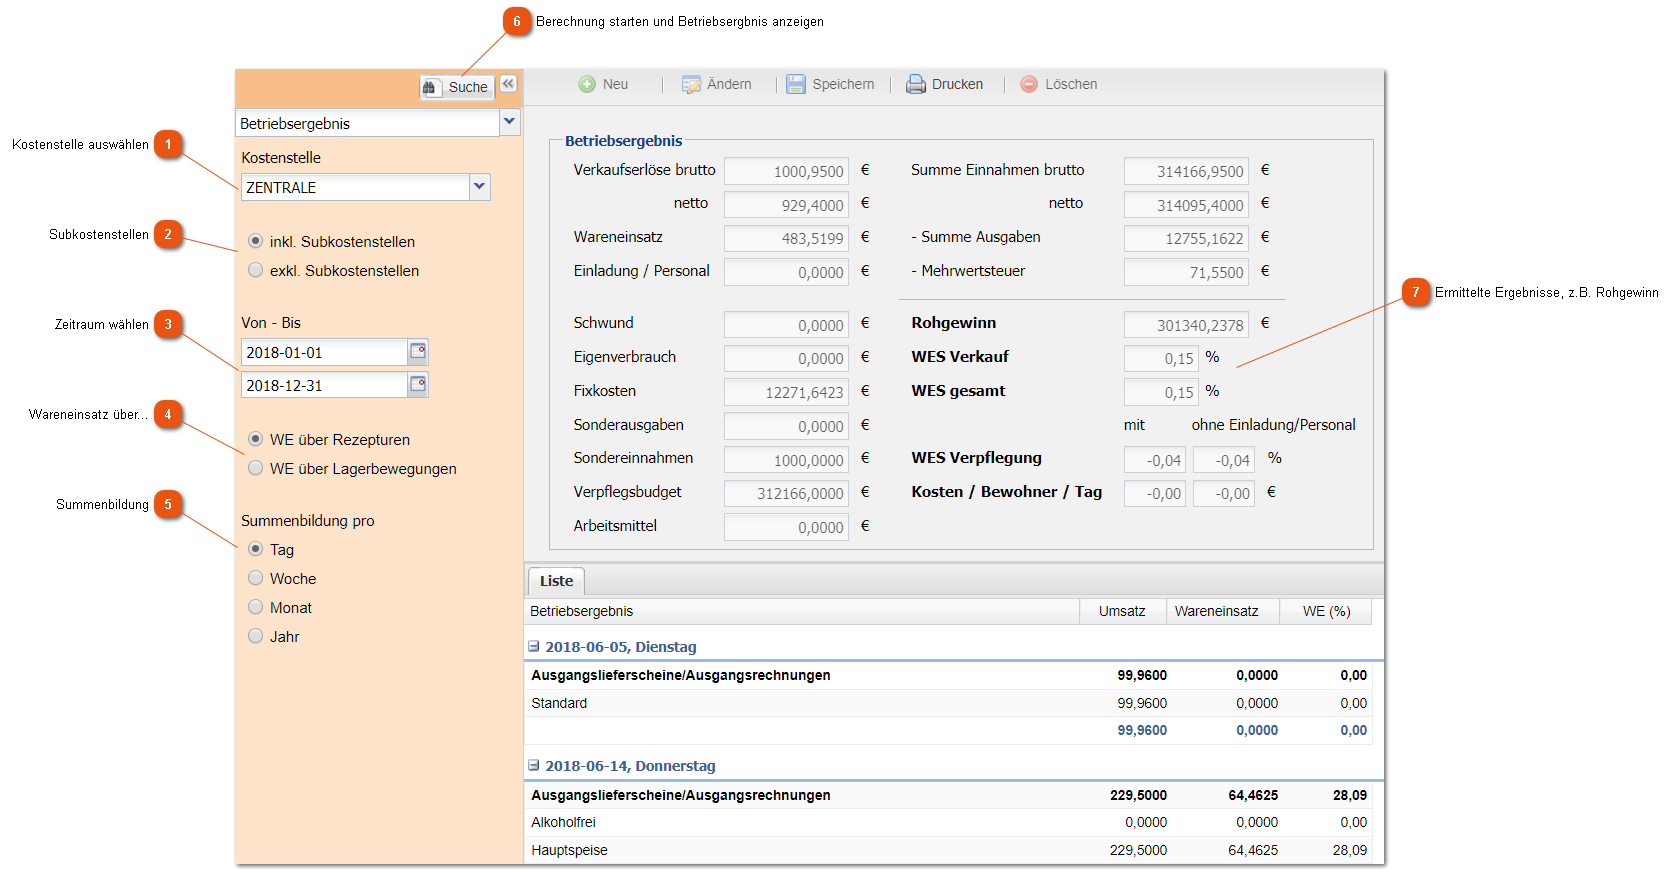Screen dimensions: 1675x873
Task: Click the Arbeitsmittel value field
Action: pyautogui.click(x=786, y=527)
